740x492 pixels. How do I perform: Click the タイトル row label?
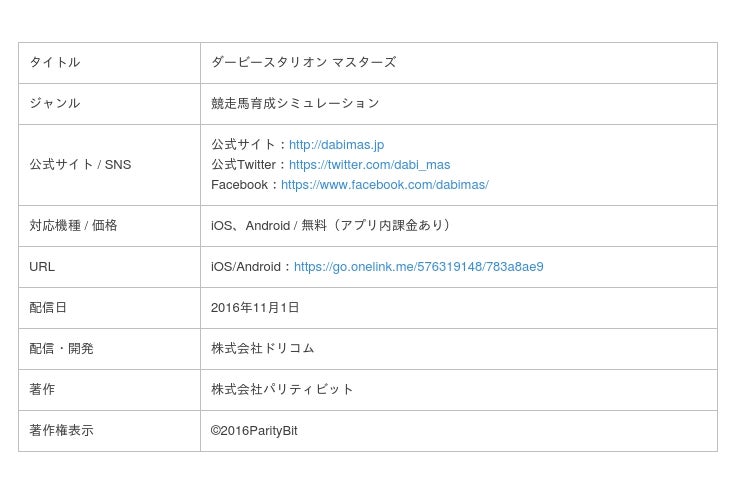click(x=55, y=63)
